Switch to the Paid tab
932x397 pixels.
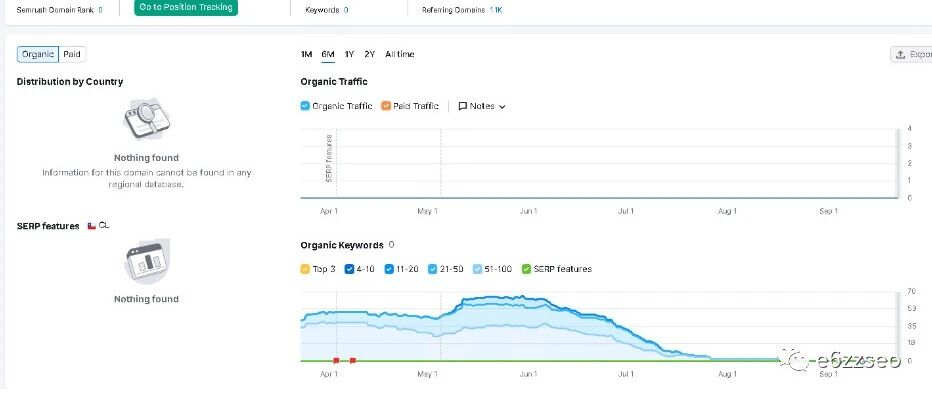click(x=72, y=55)
